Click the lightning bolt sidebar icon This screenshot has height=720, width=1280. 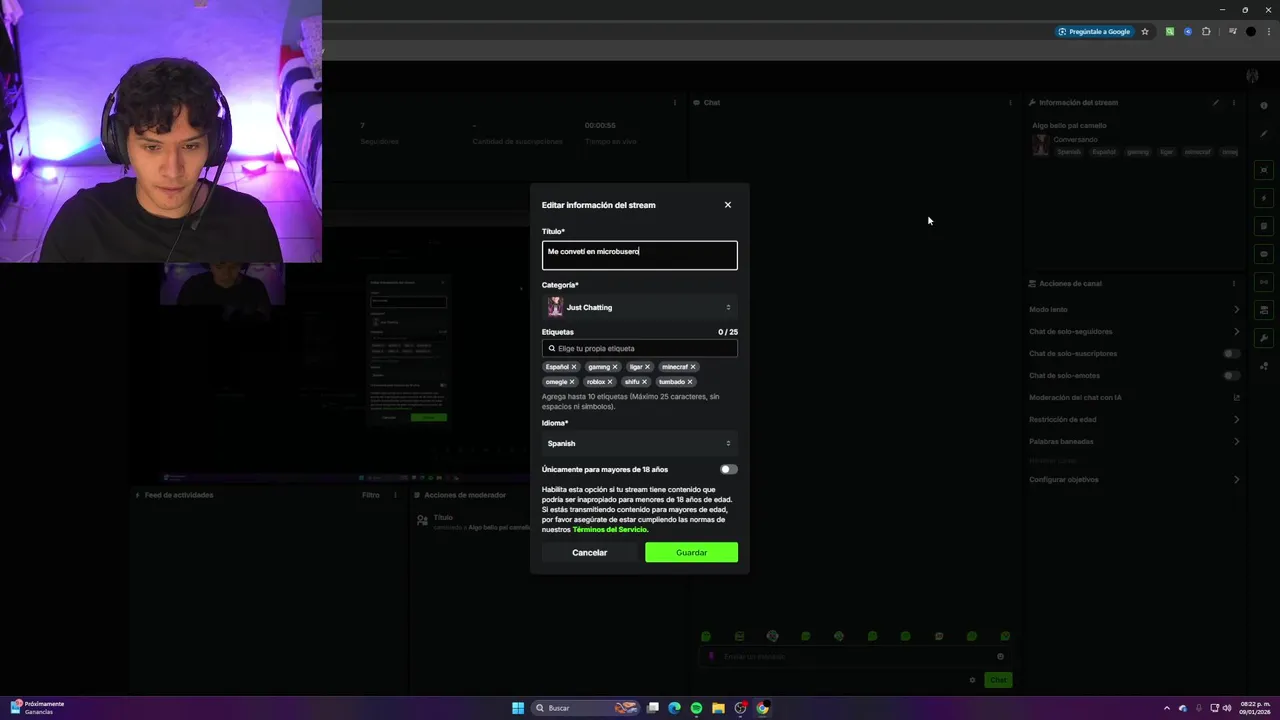point(1264,198)
